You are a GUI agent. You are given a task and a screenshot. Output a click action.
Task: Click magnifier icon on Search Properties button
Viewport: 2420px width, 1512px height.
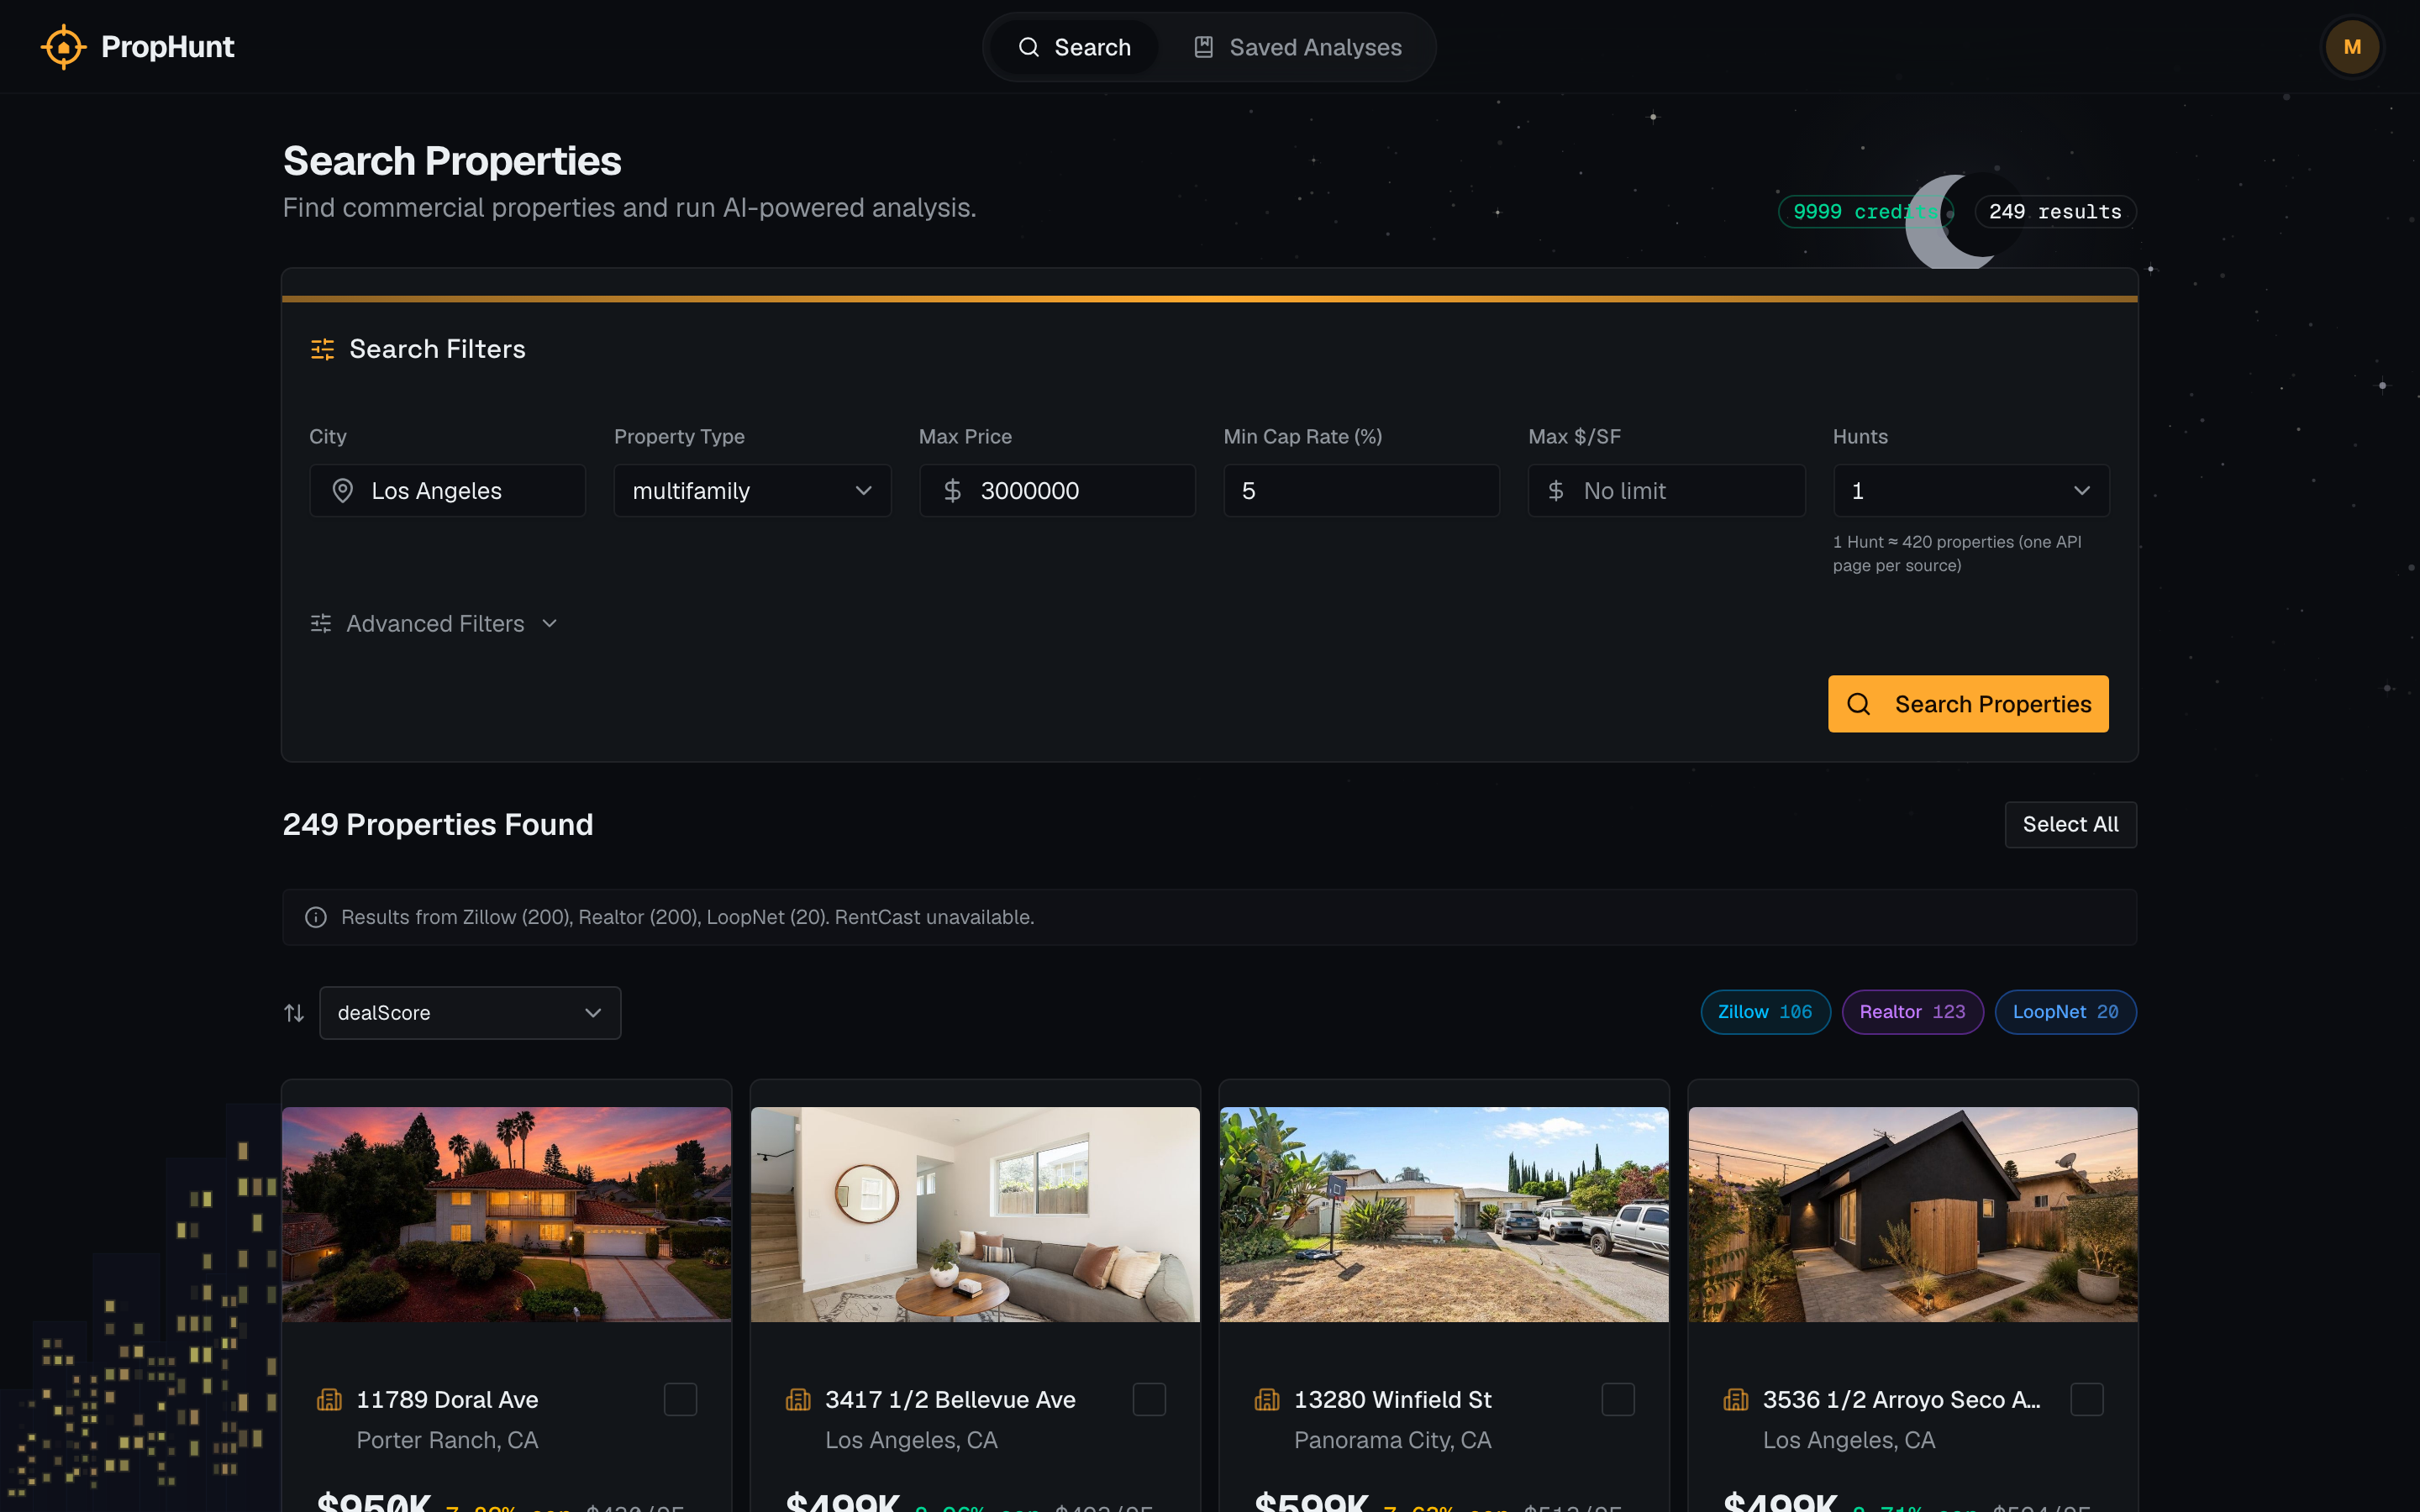click(x=1858, y=704)
